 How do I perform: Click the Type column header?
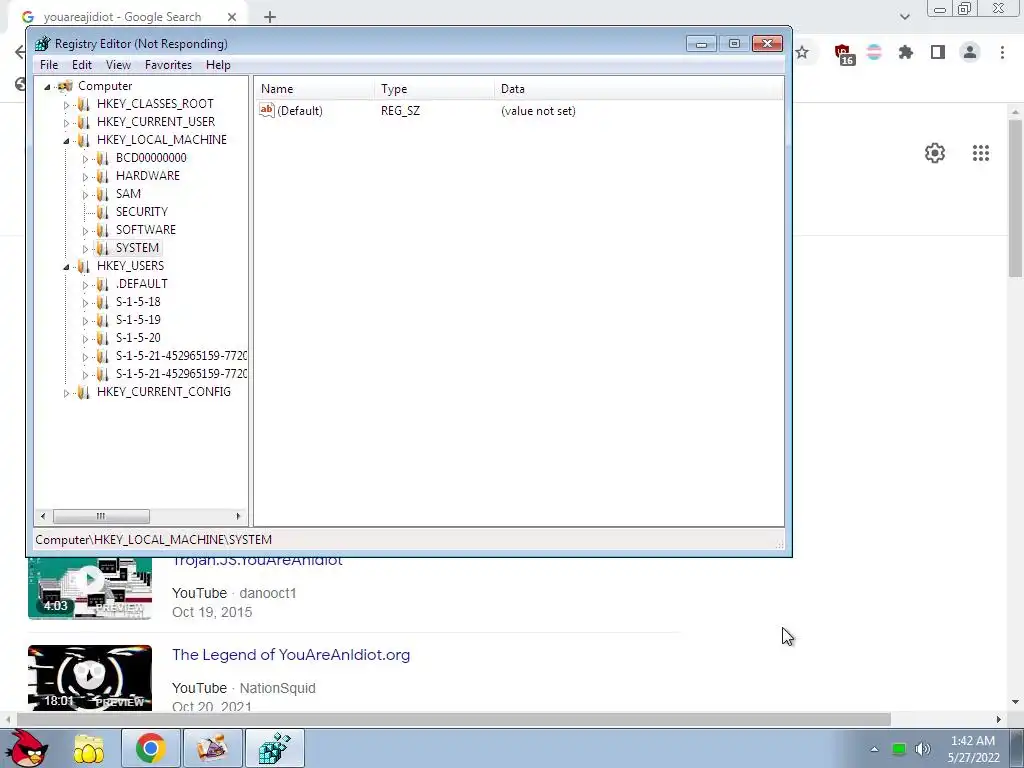coord(435,89)
